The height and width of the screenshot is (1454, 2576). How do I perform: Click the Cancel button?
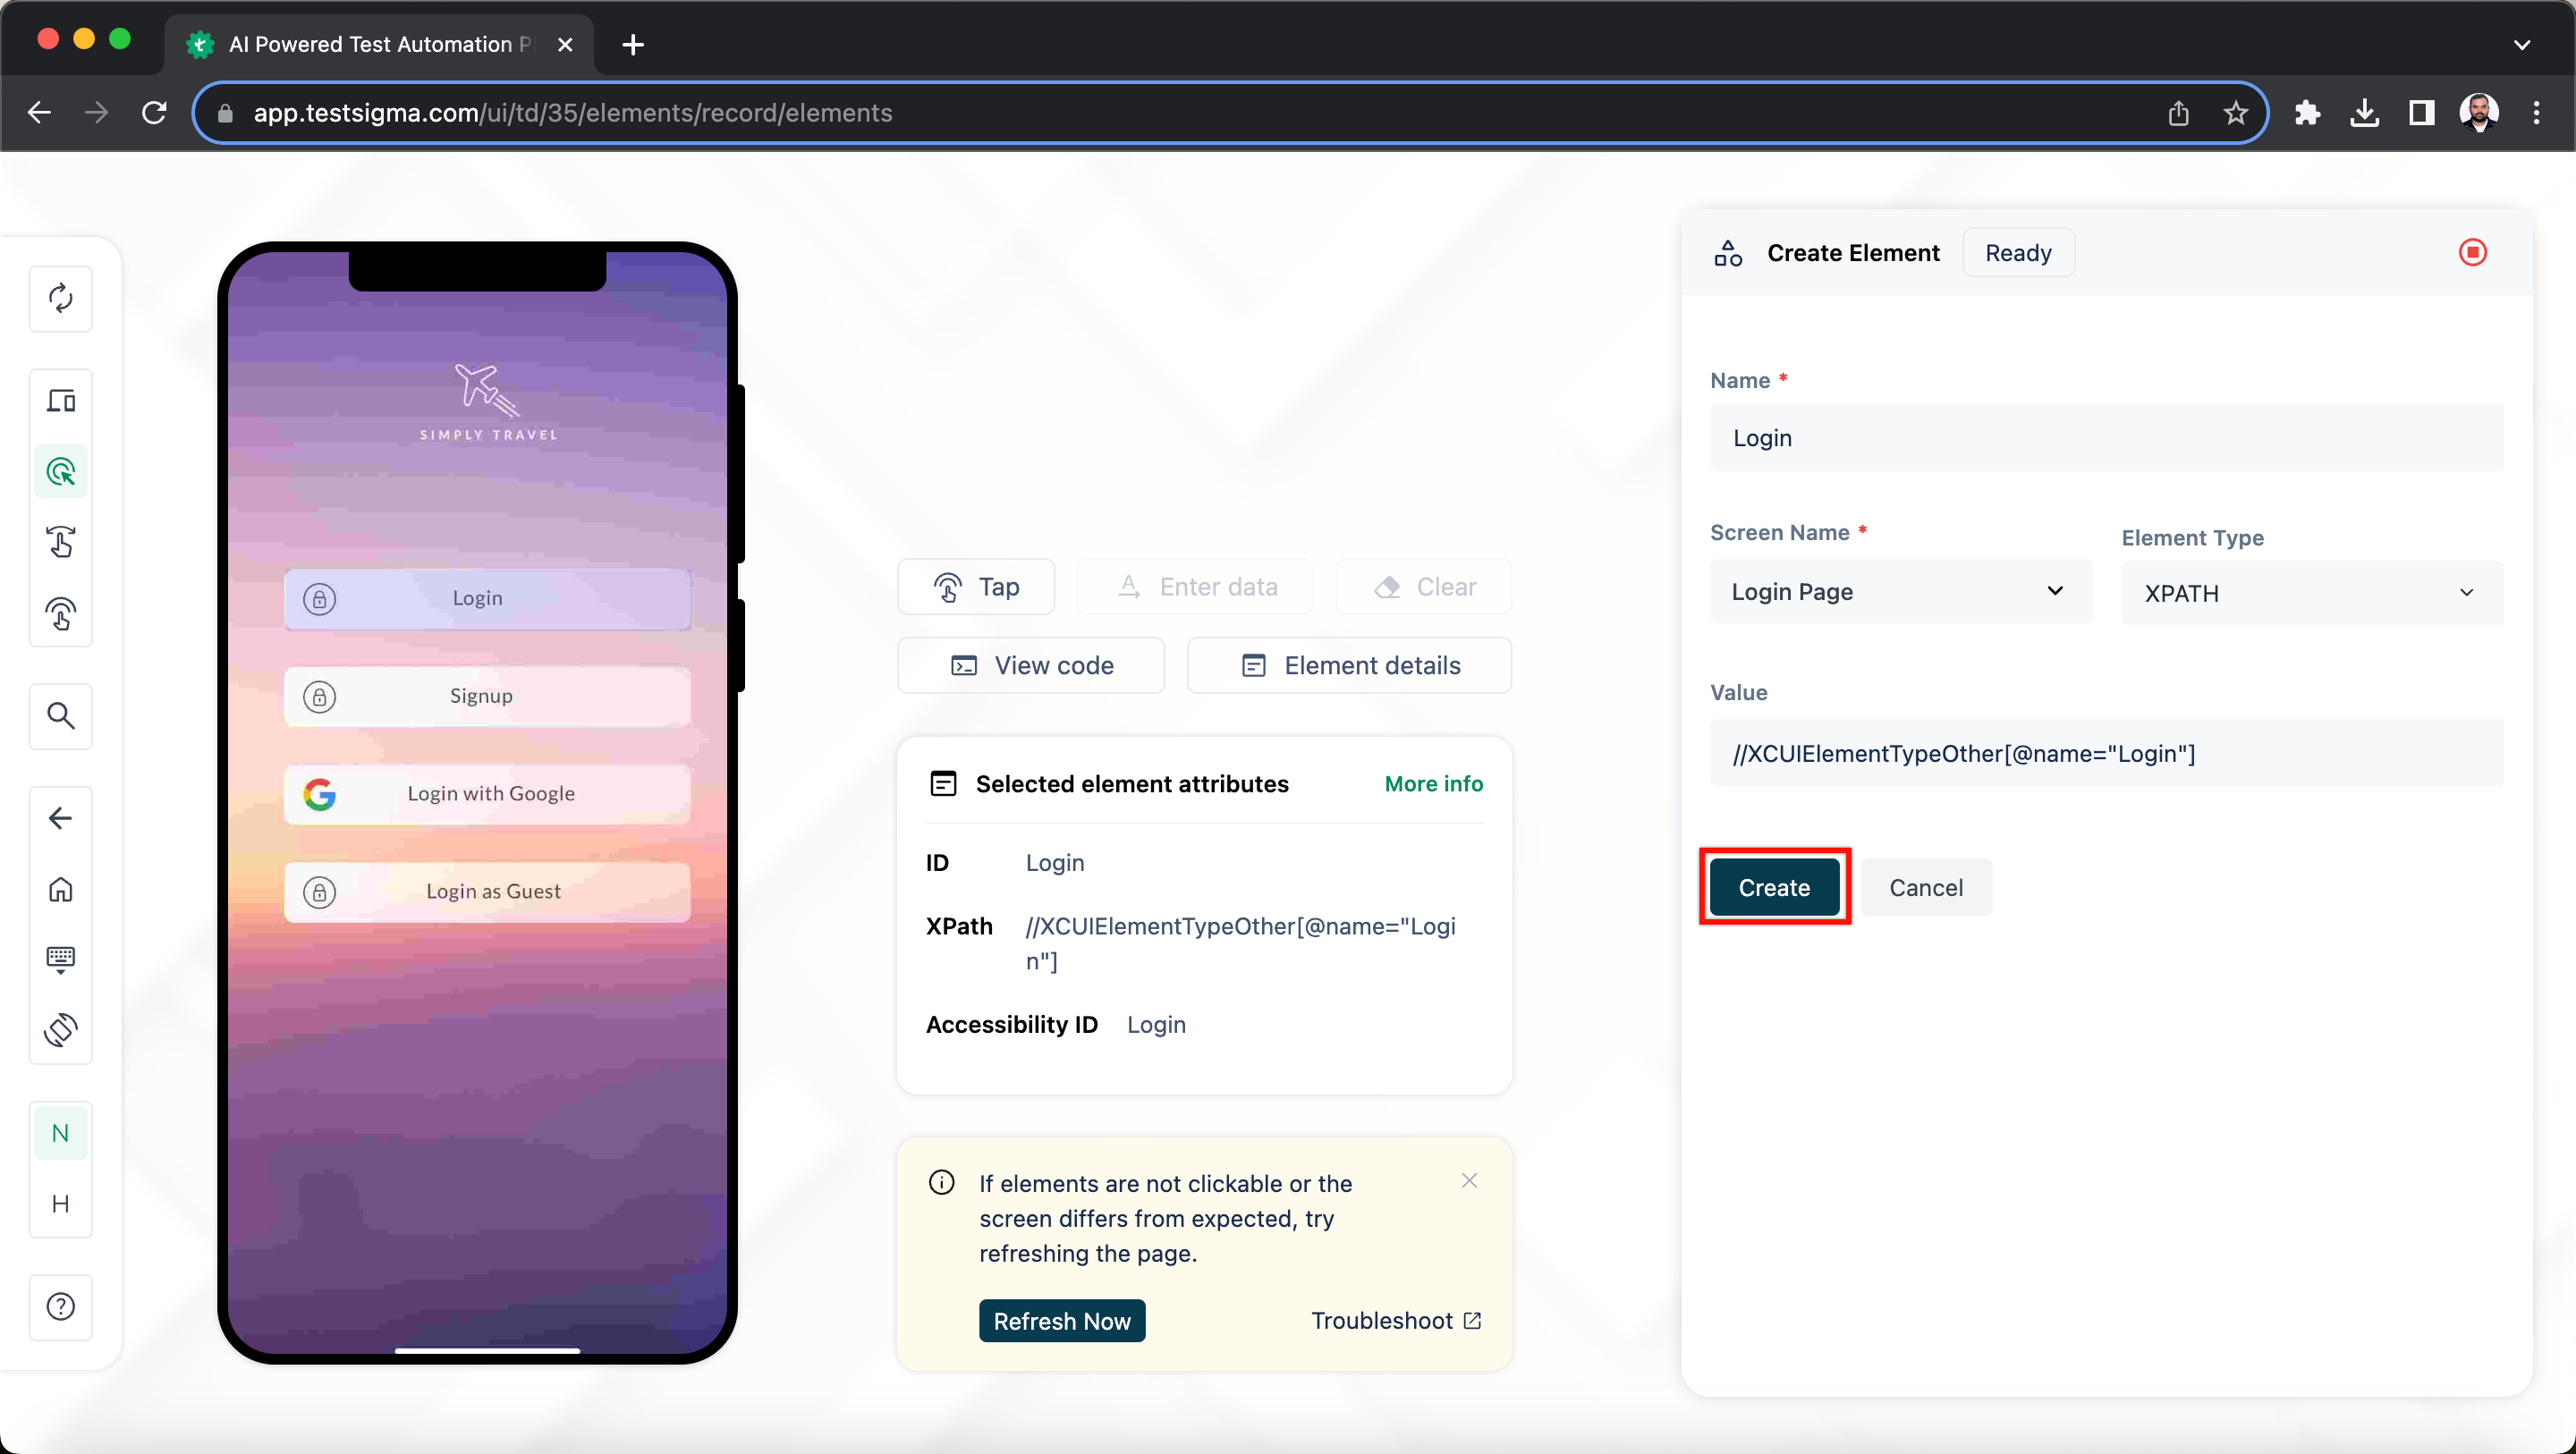coord(1927,888)
